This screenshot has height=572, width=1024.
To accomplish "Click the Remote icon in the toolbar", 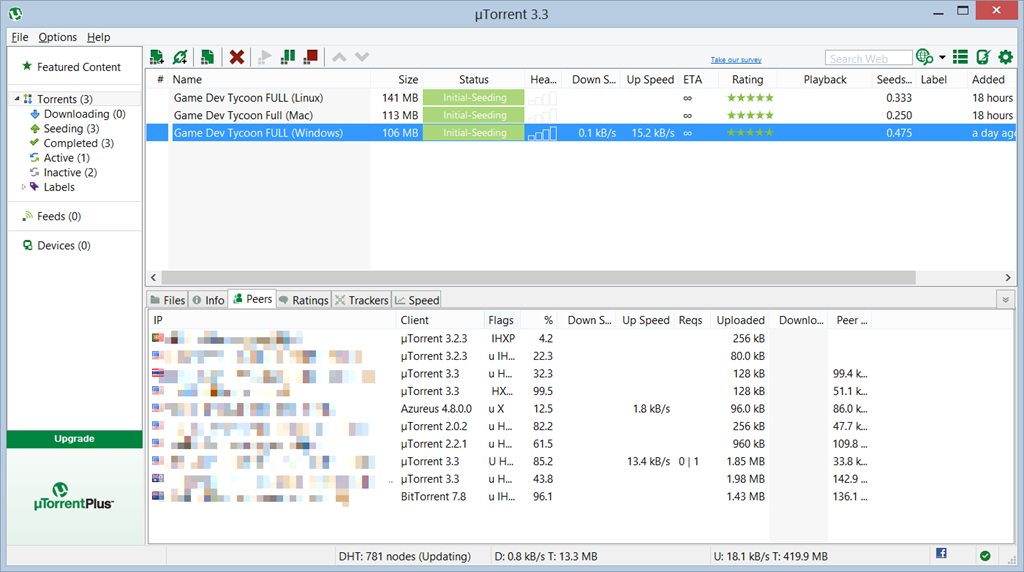I will (983, 57).
